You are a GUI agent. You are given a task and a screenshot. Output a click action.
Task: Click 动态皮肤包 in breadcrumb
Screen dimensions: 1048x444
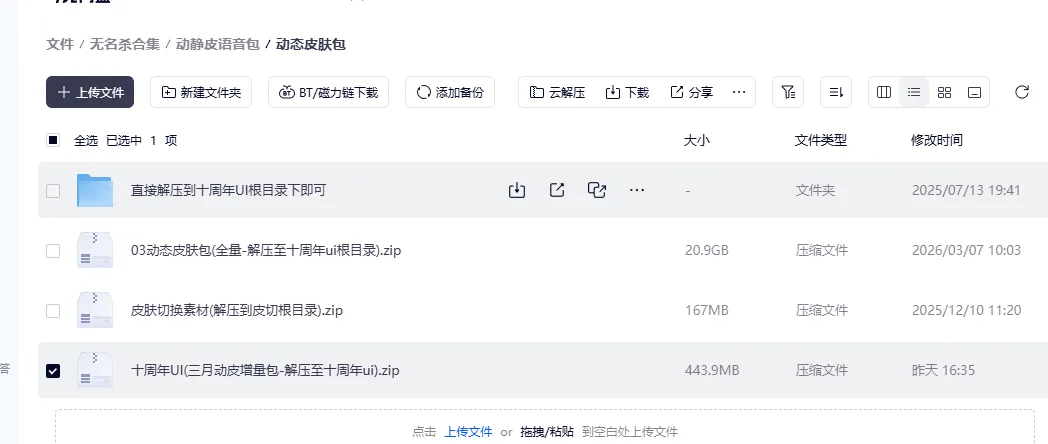click(311, 44)
